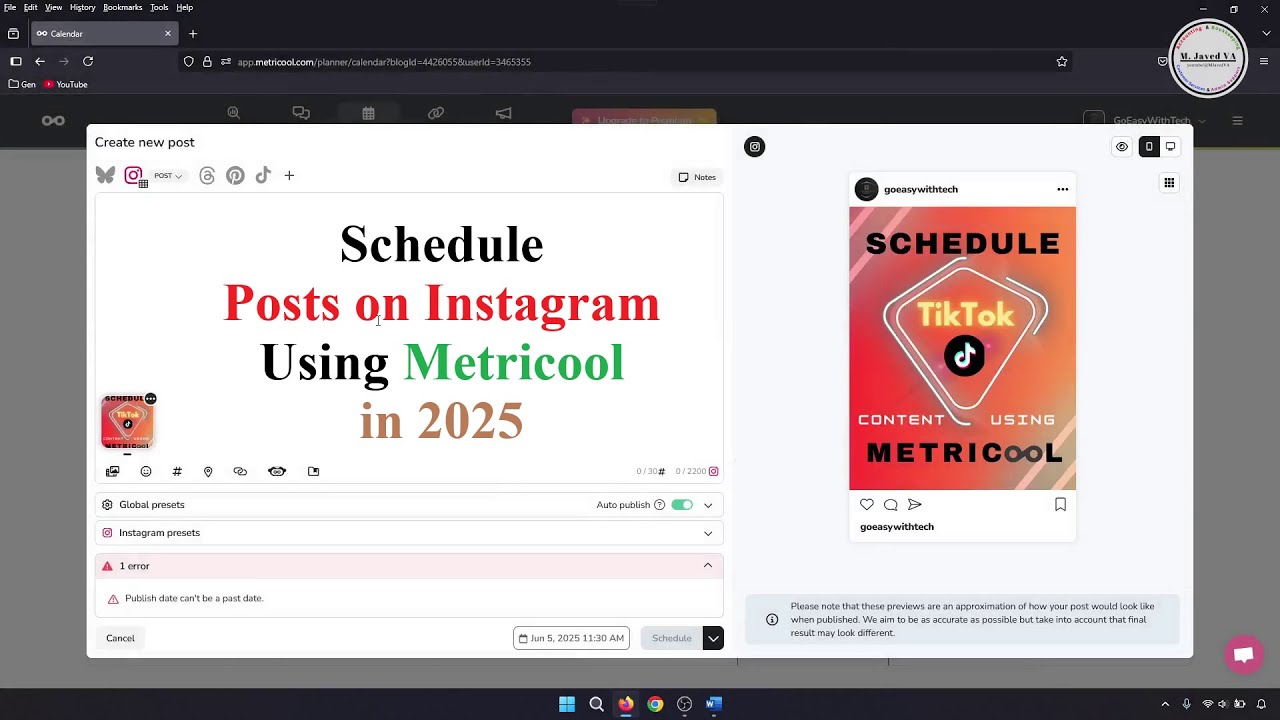Viewport: 1280px width, 720px height.
Task: Open Google Chrome from the taskbar
Action: click(x=655, y=704)
